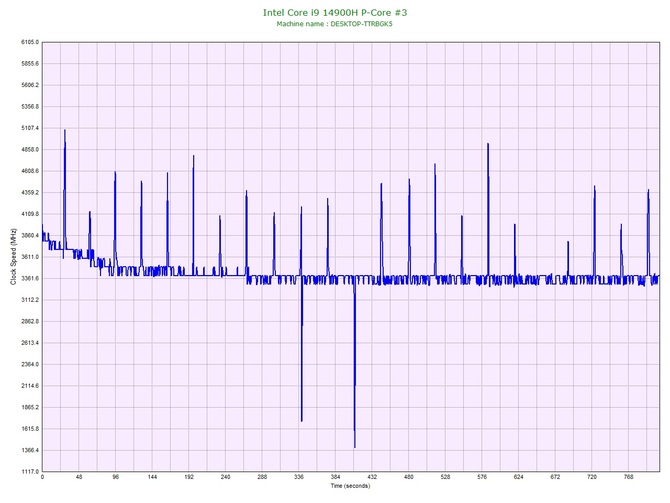Click the 576 x-axis tick label

[x=482, y=477]
